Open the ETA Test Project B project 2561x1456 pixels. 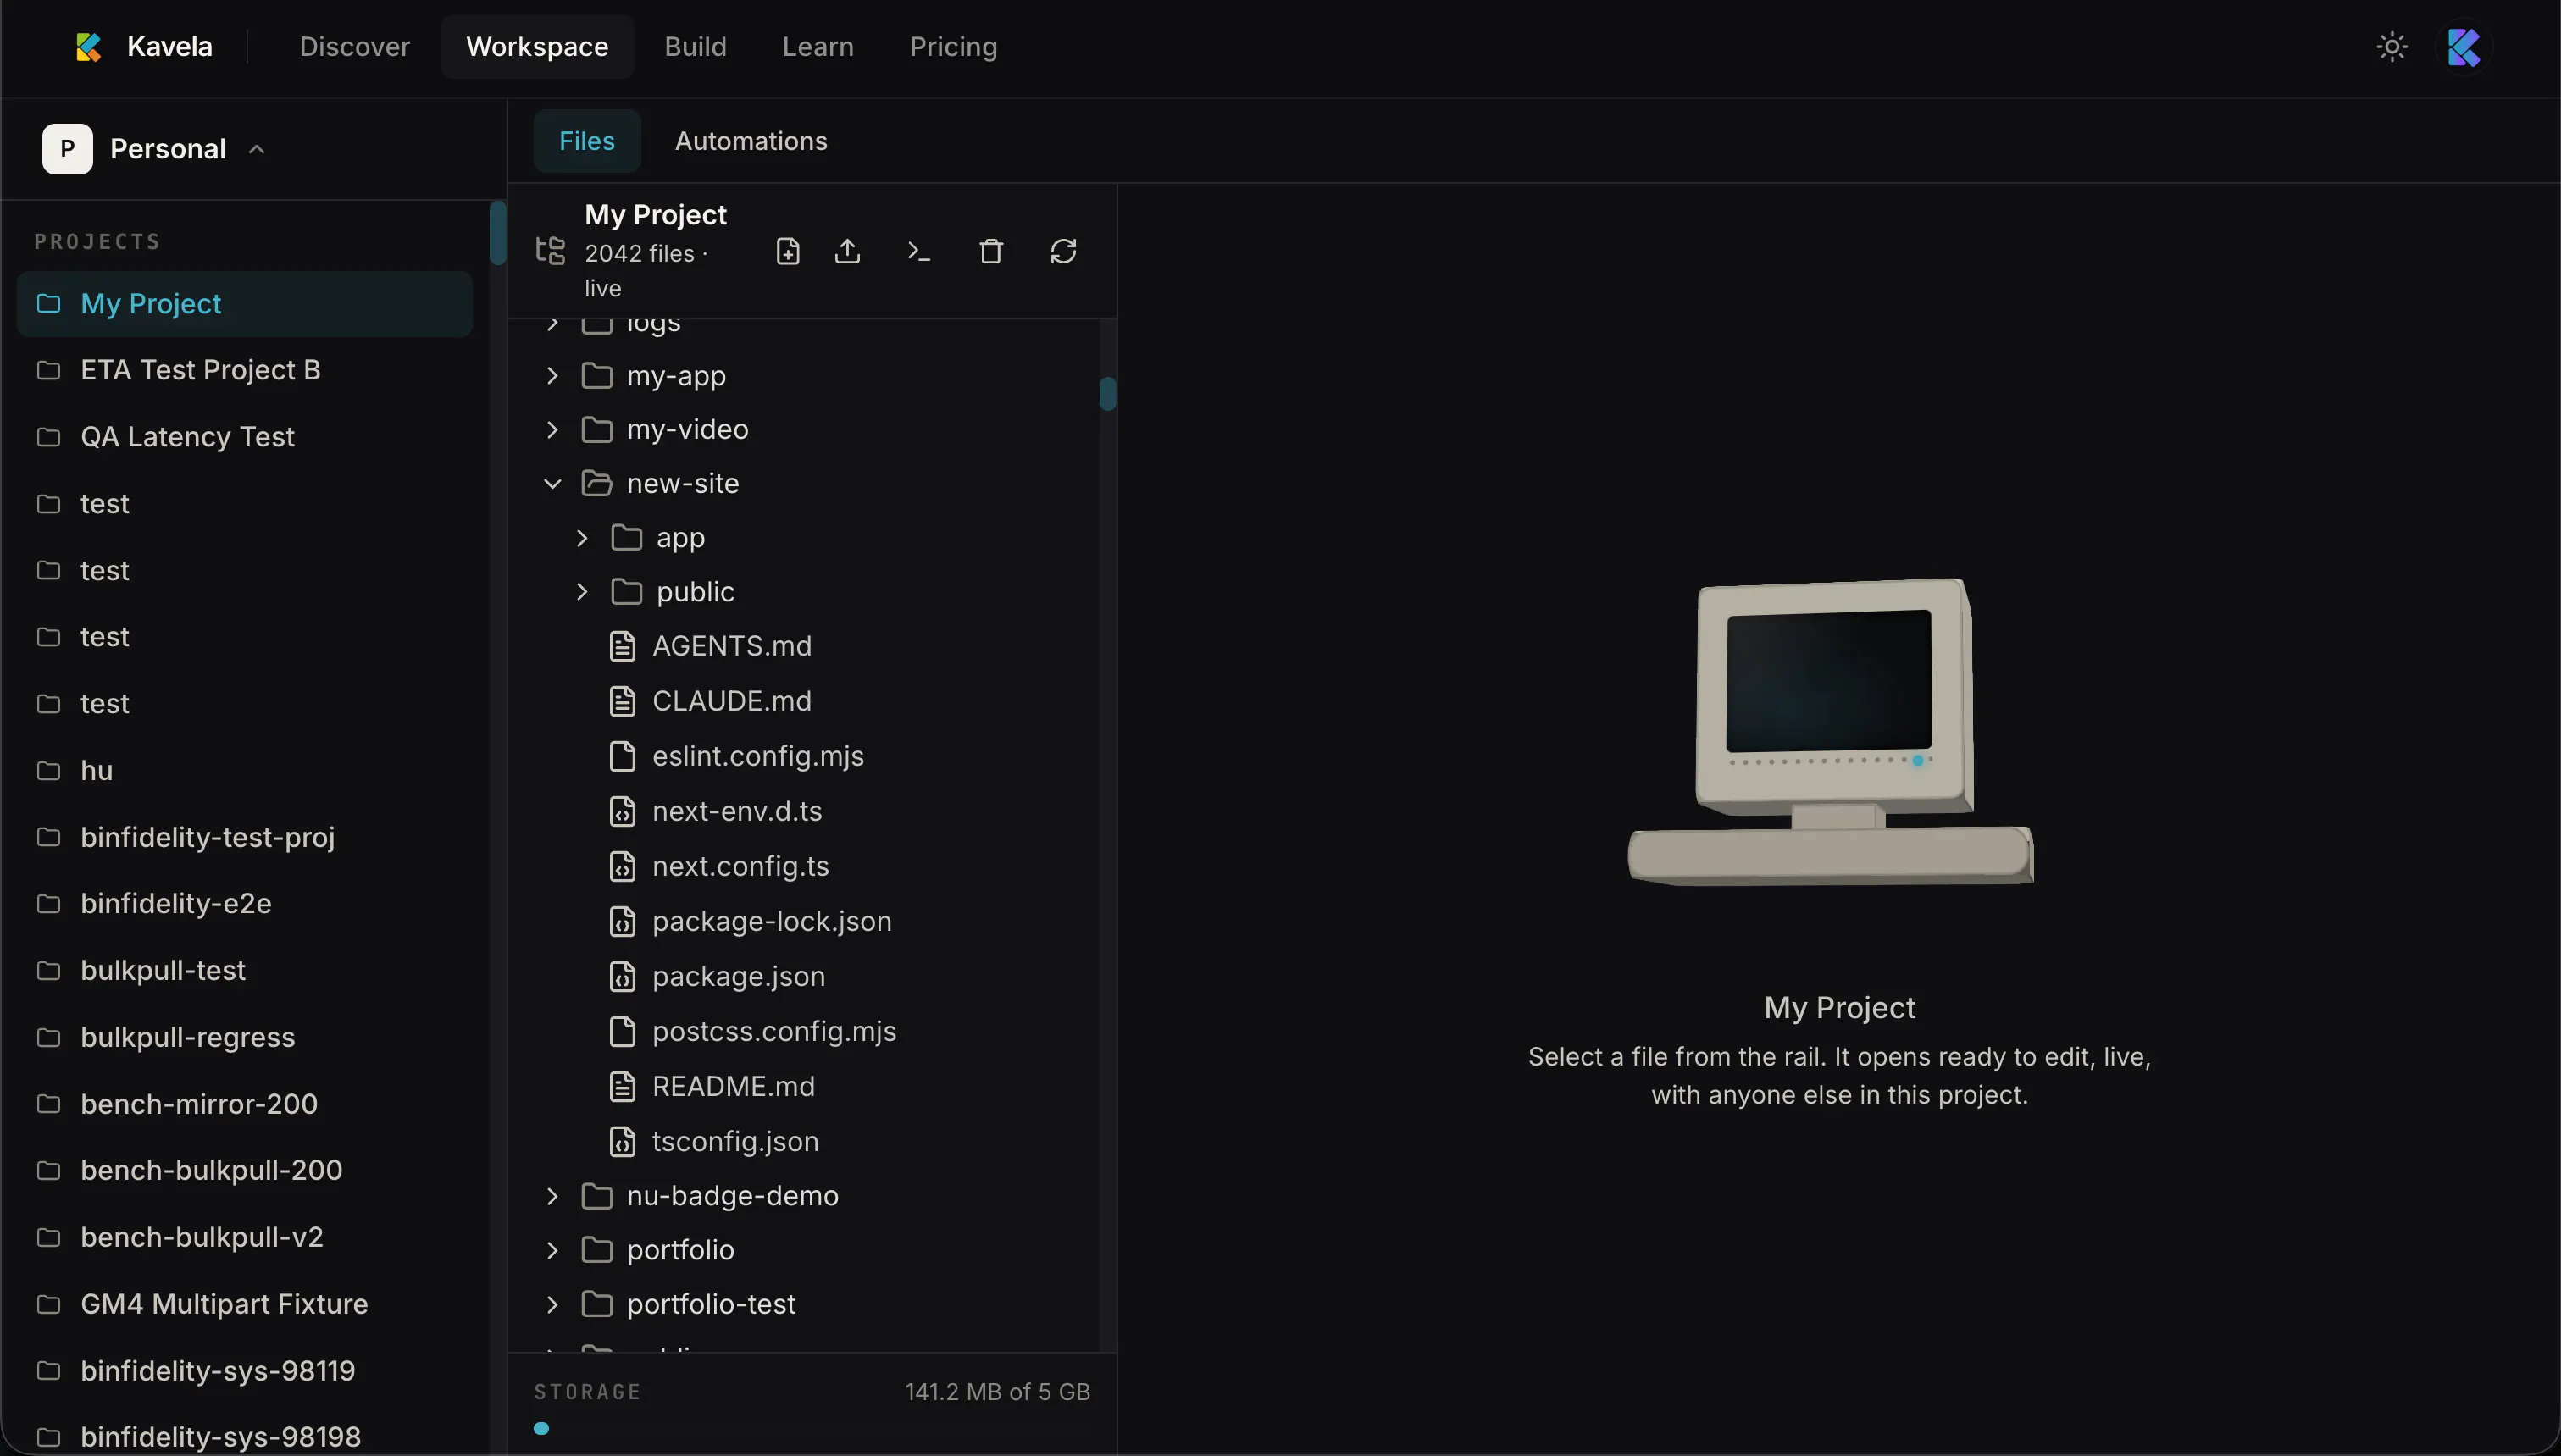244,370
